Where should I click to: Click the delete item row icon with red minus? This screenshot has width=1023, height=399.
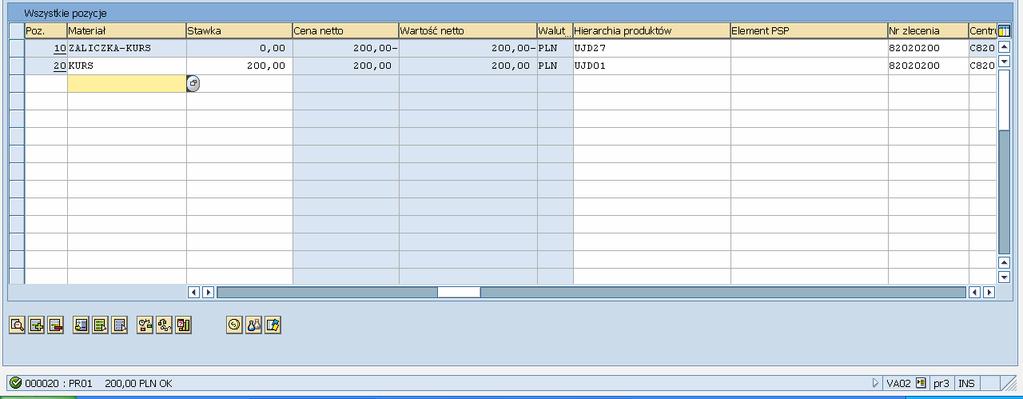55,325
